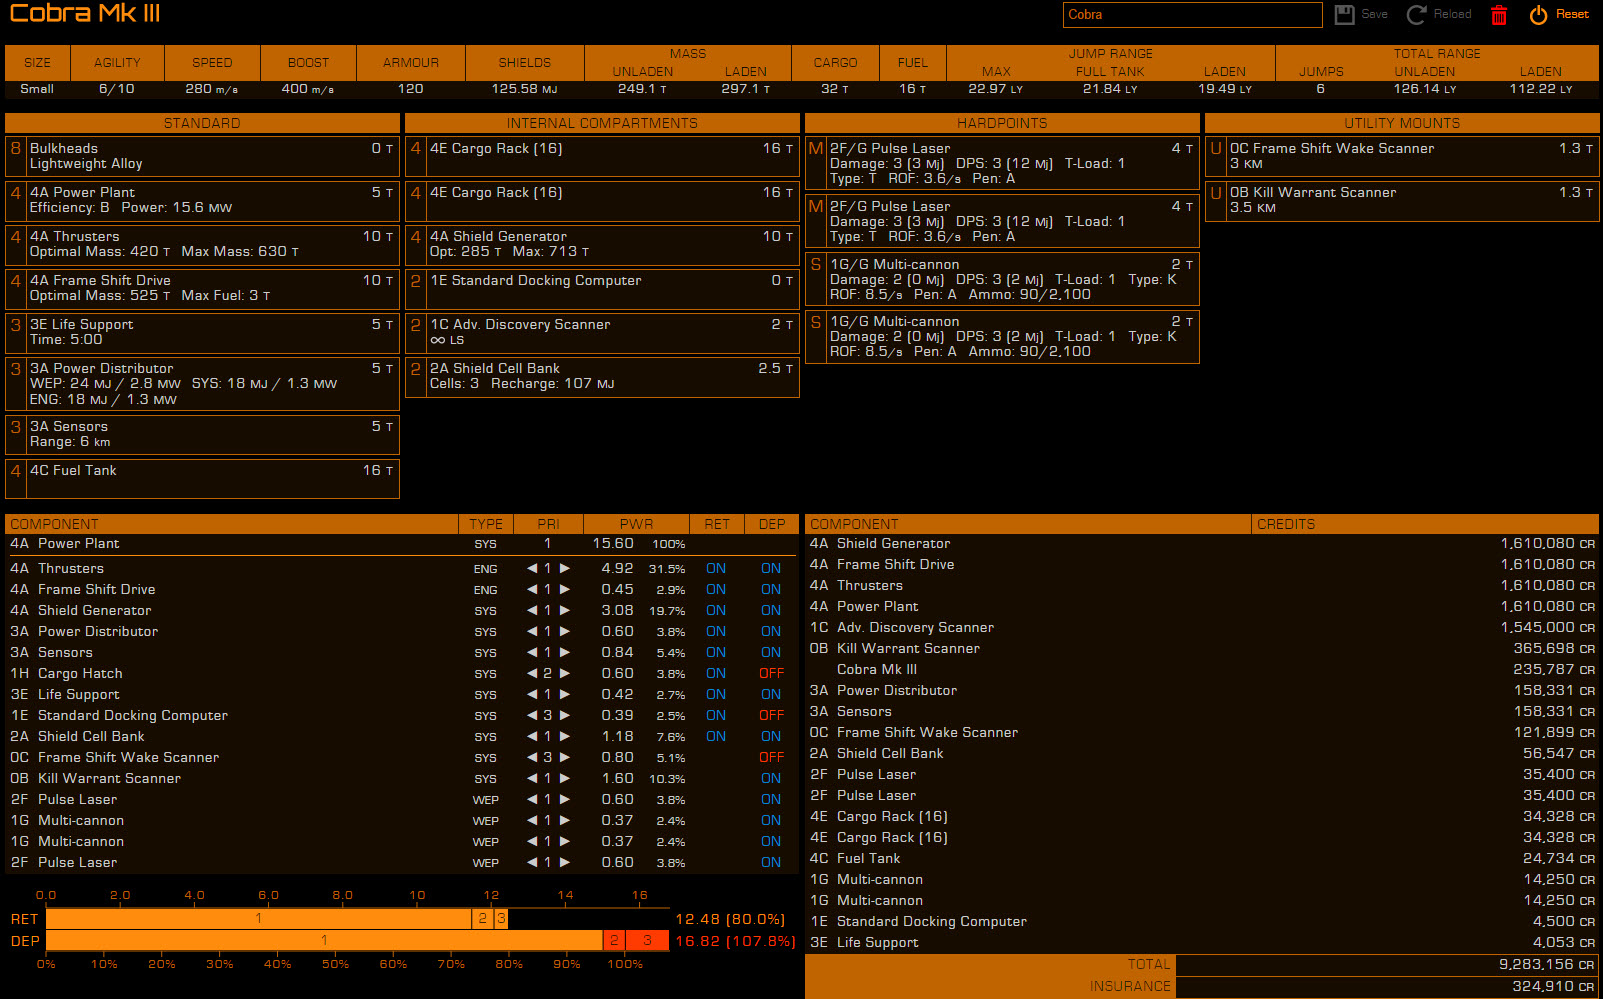Toggle Sensors deployed ON switch
Viewport: 1603px width, 999px height.
point(771,652)
